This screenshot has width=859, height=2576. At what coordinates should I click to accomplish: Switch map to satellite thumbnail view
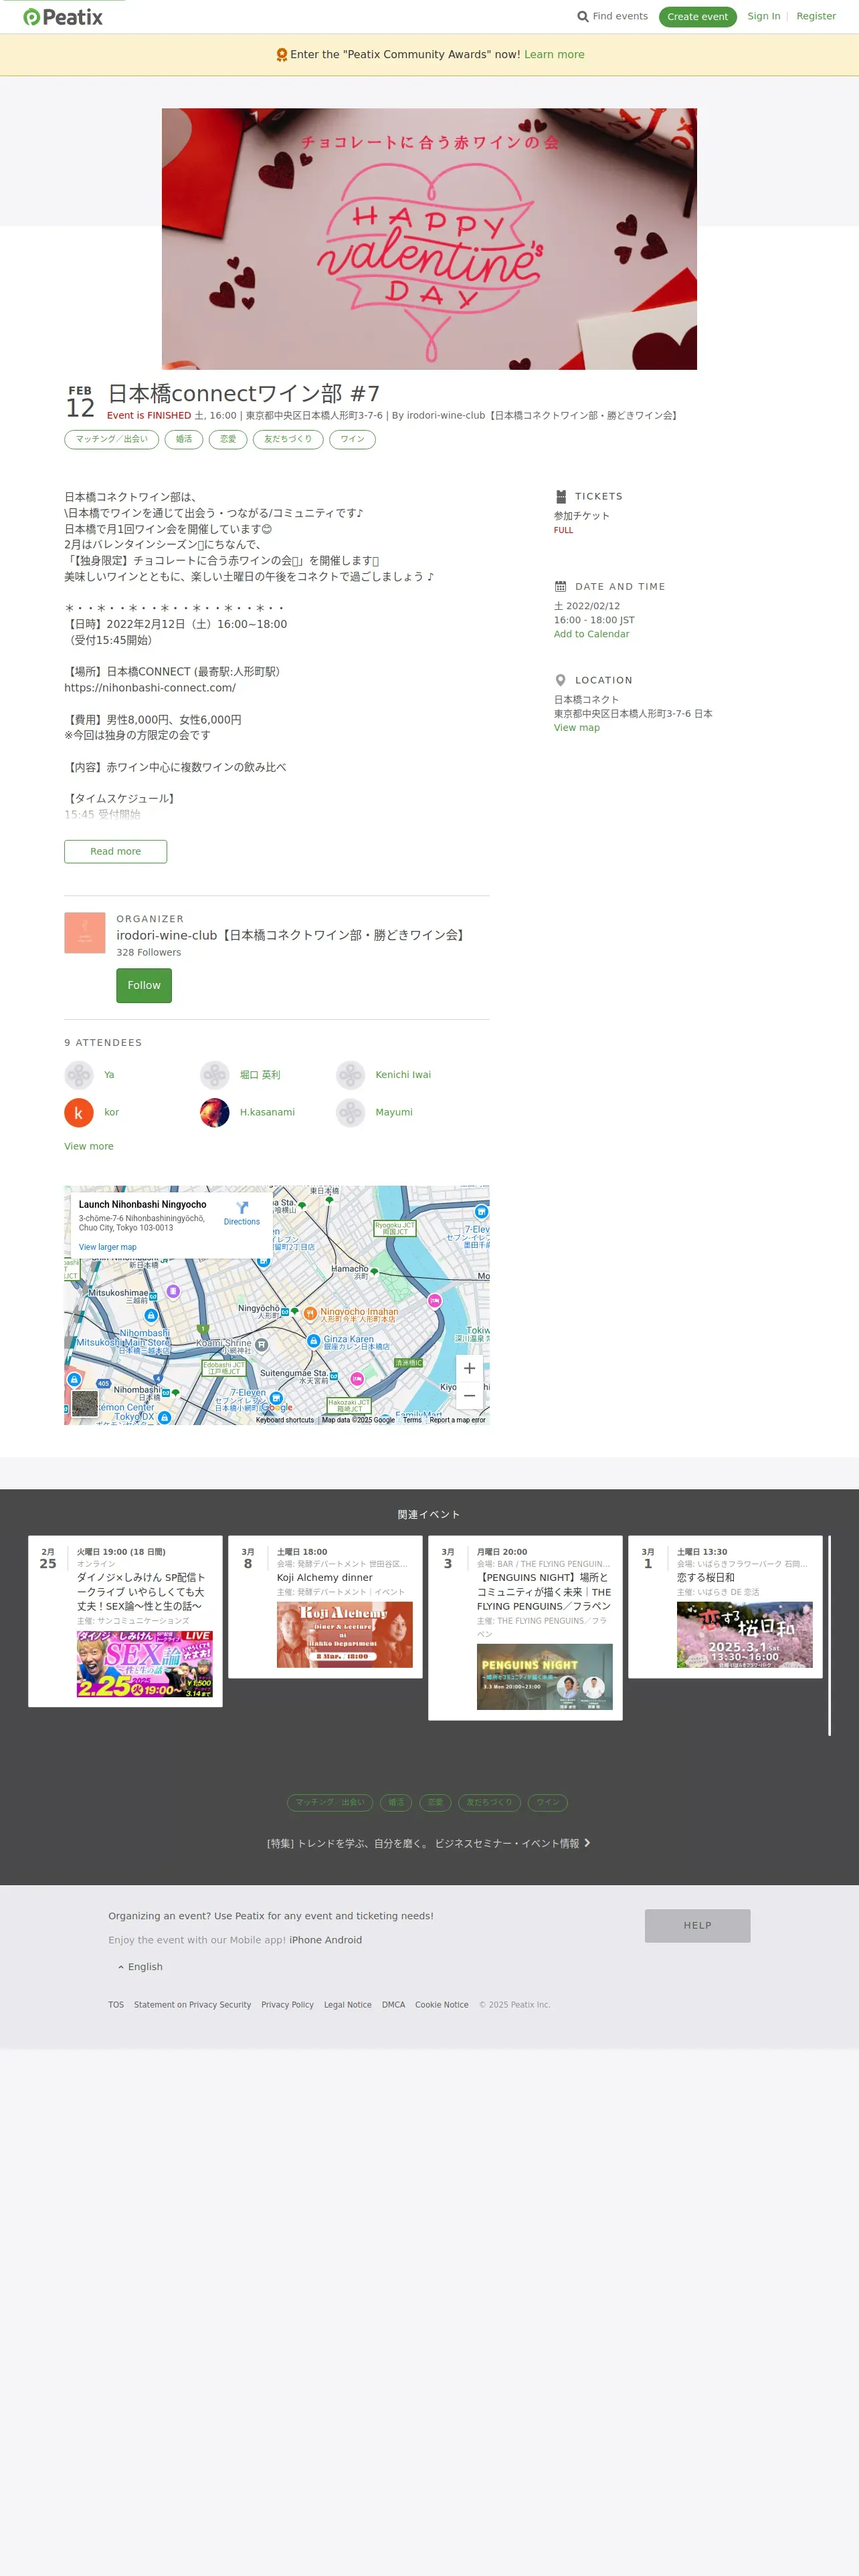85,1403
